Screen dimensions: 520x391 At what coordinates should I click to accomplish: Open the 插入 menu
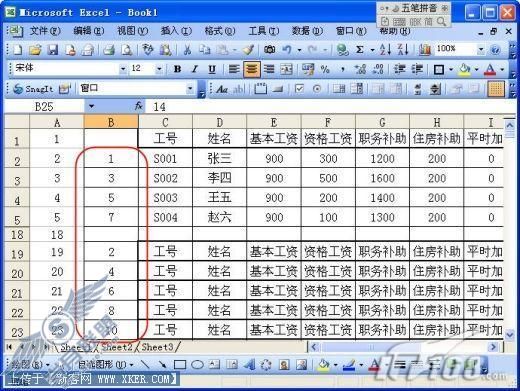pos(176,31)
